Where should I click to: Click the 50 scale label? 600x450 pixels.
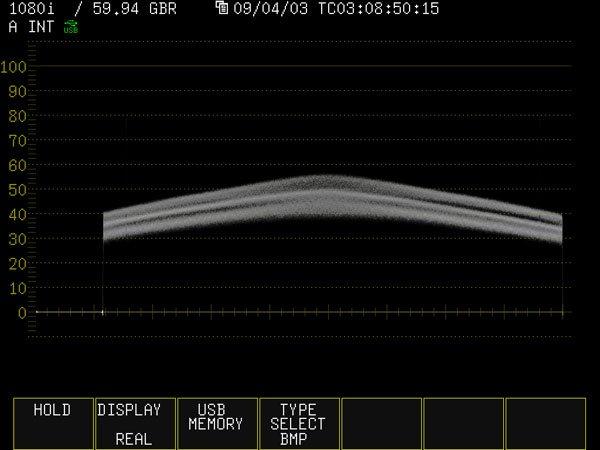18,190
